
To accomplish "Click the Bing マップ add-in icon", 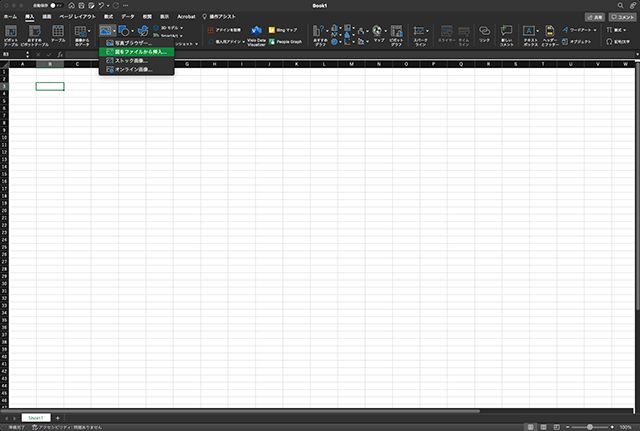I will coord(281,30).
